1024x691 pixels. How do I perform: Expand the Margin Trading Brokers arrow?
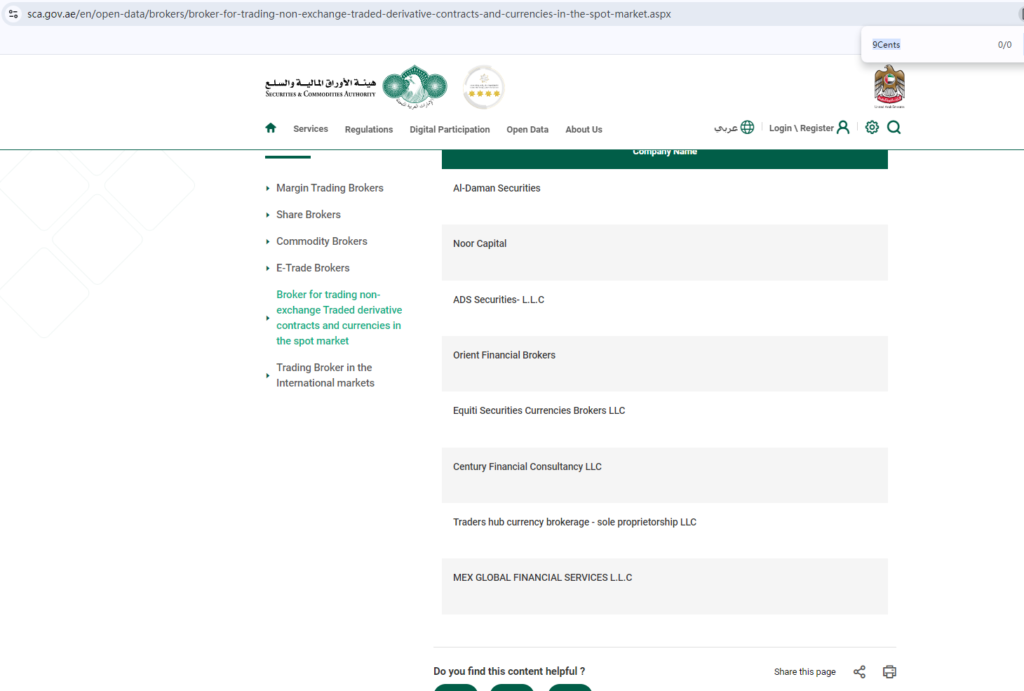tap(268, 188)
